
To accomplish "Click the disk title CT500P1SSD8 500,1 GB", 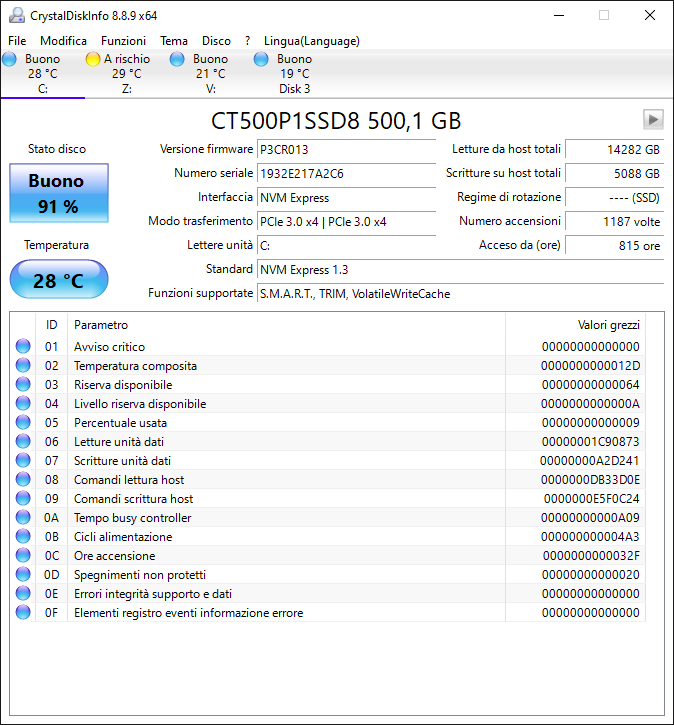I will click(336, 121).
